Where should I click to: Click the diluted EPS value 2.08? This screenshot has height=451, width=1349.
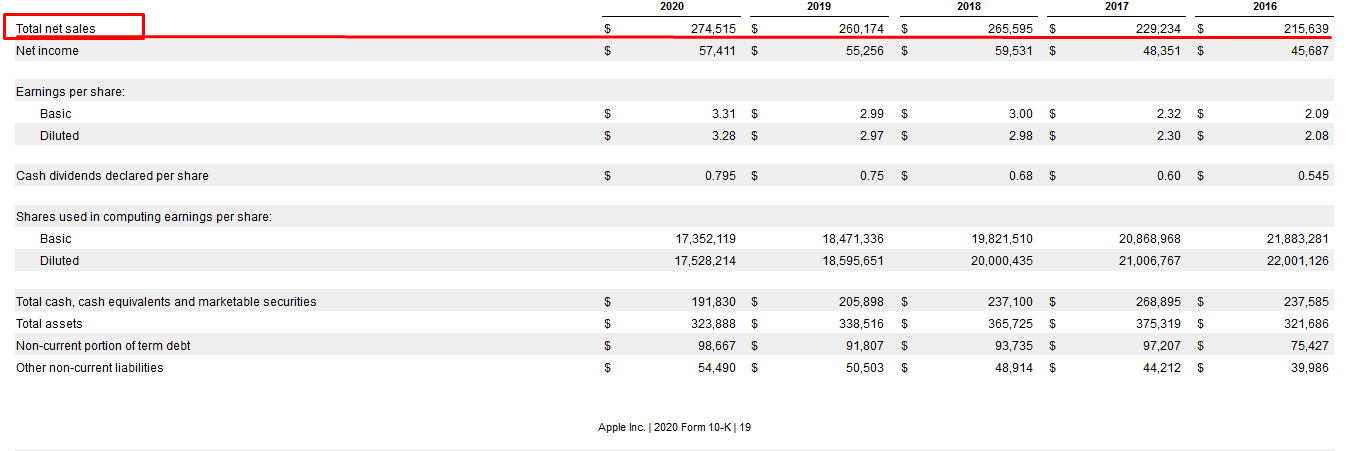[x=1317, y=136]
